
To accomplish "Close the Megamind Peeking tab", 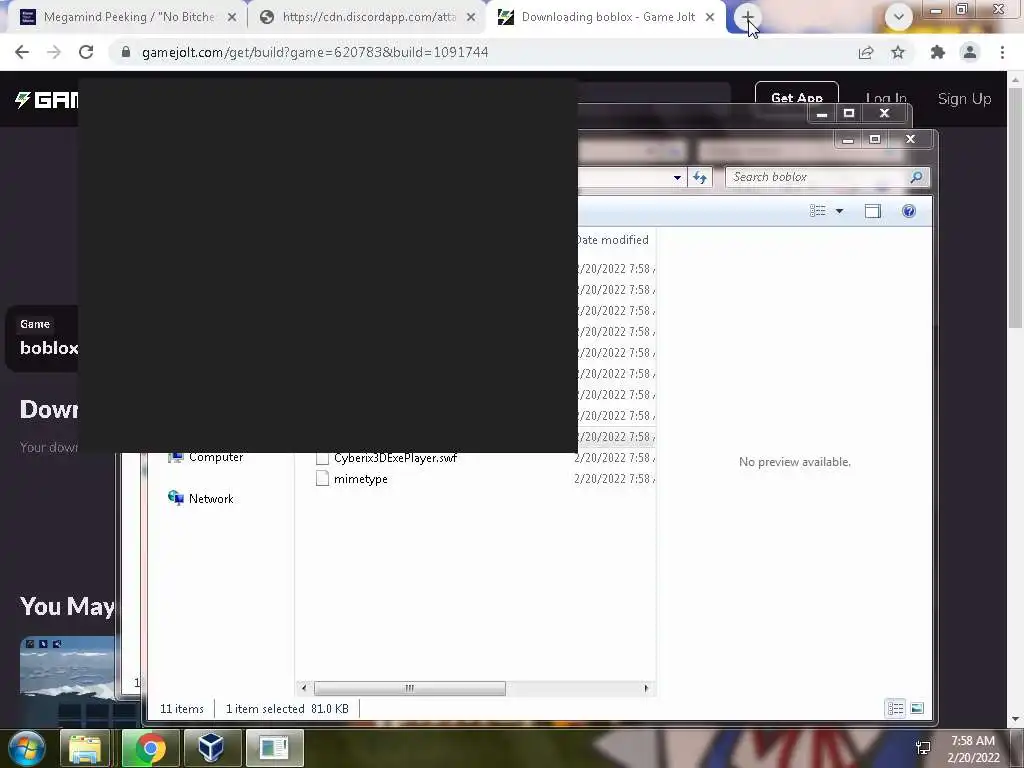I will click(232, 18).
